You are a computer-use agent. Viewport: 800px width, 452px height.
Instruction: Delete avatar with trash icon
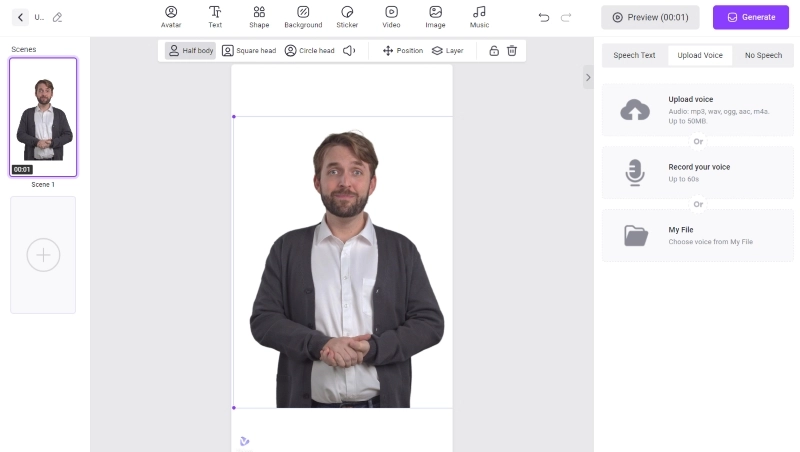click(512, 50)
